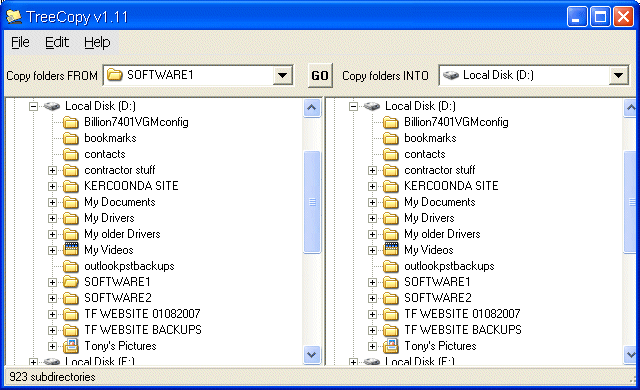The height and width of the screenshot is (390, 640).
Task: Click the 923 subdirectories status text
Action: tap(52, 377)
